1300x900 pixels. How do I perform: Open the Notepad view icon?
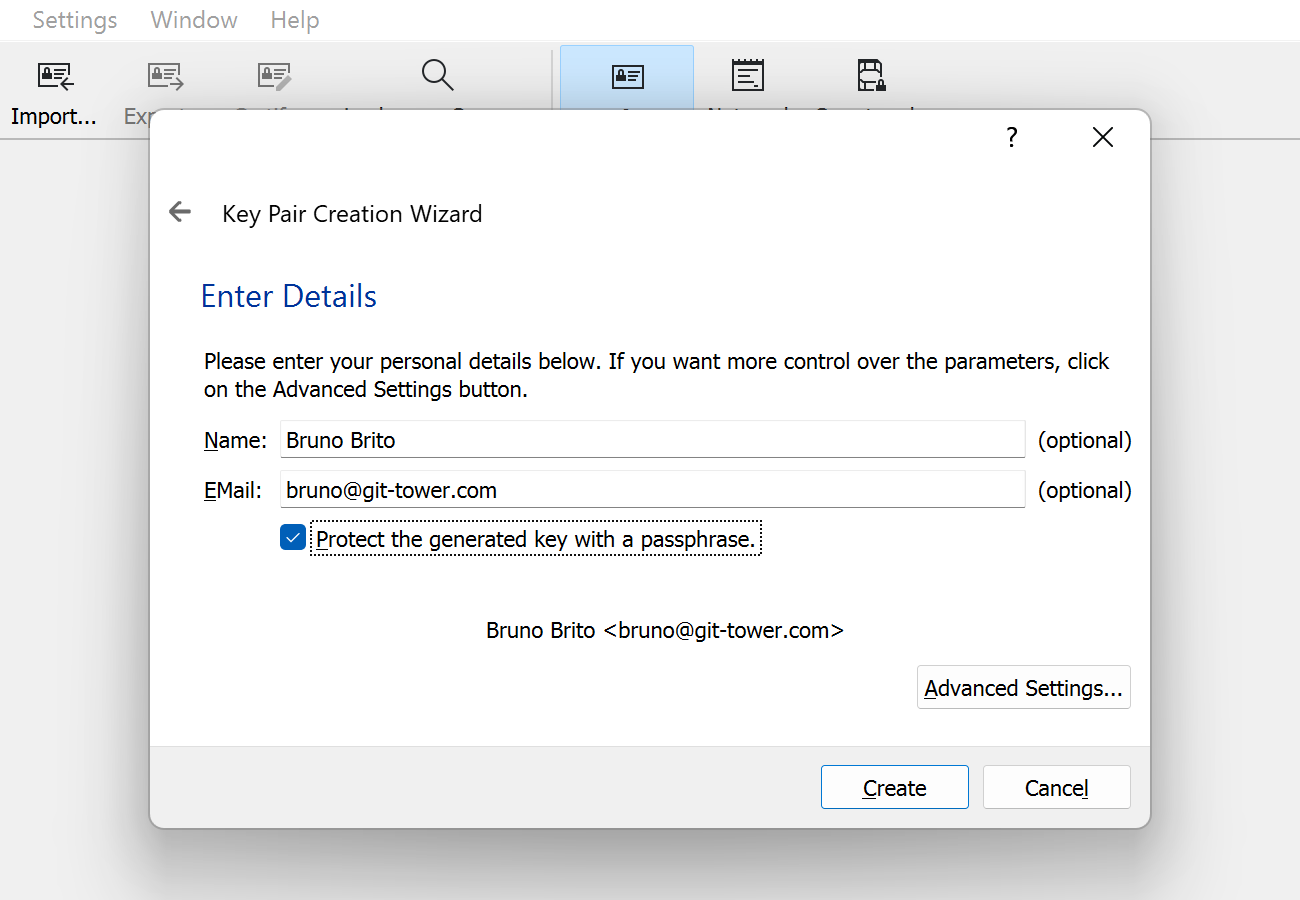(748, 76)
